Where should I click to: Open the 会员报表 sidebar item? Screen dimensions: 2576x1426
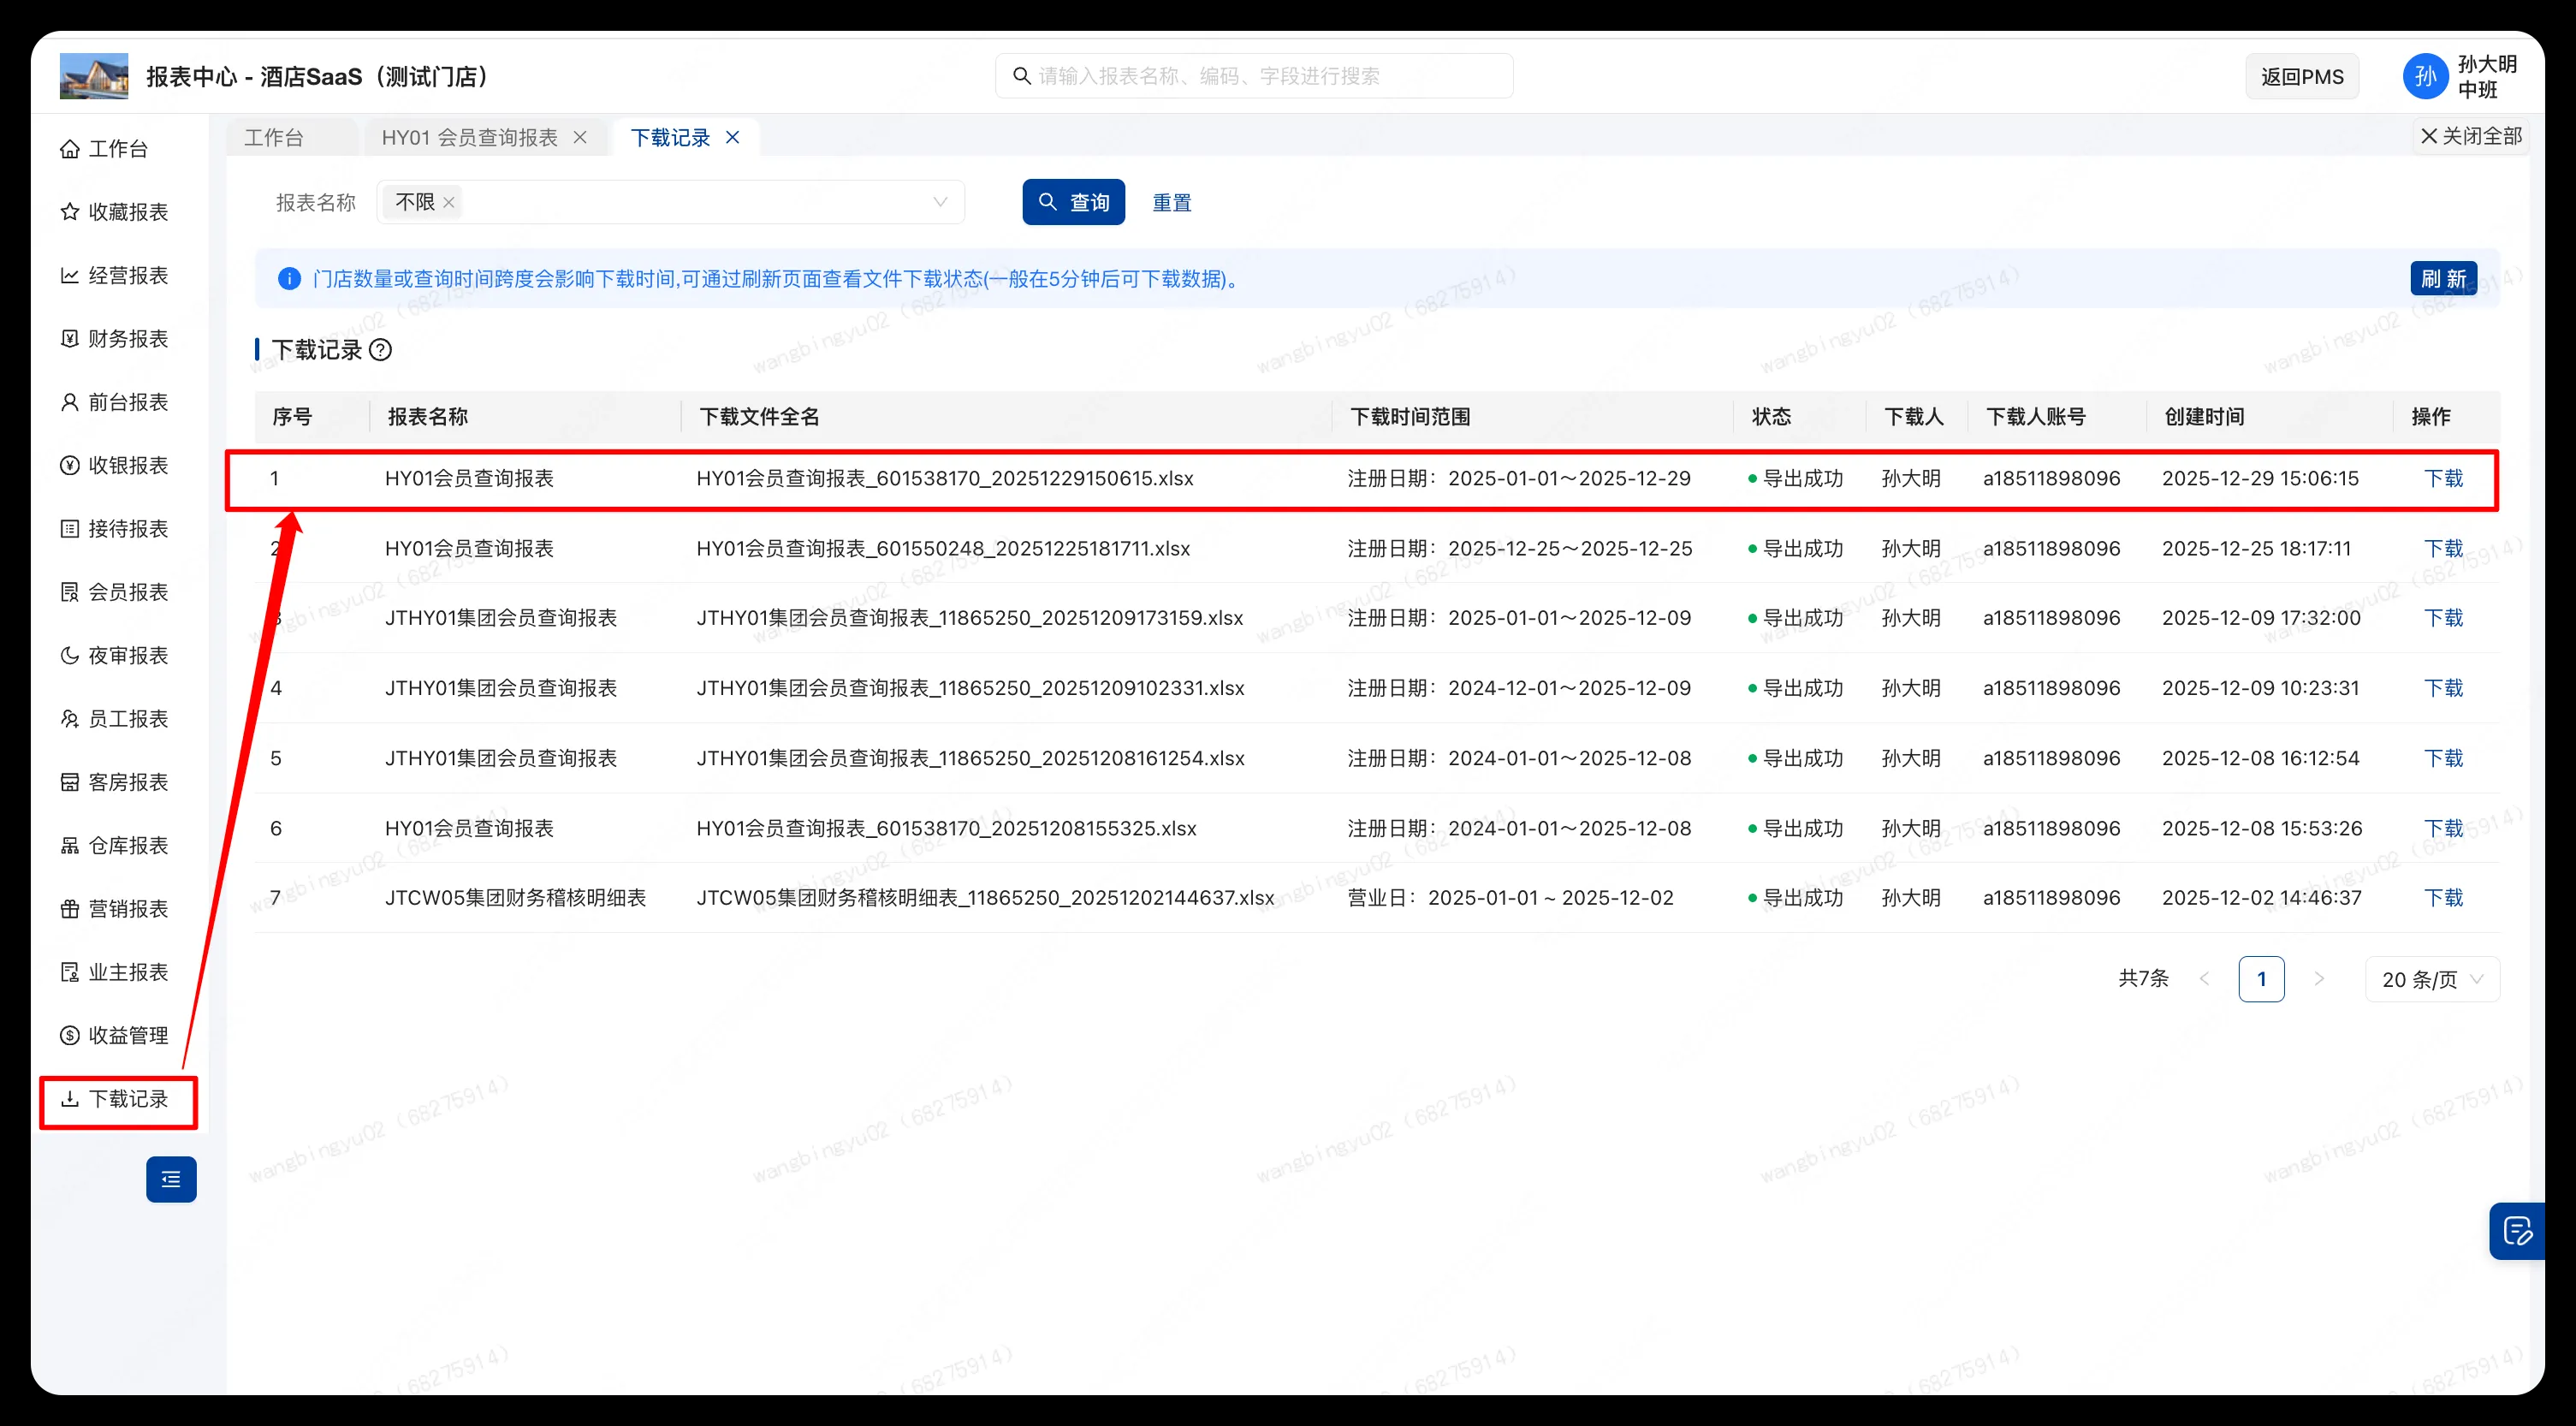(x=118, y=591)
